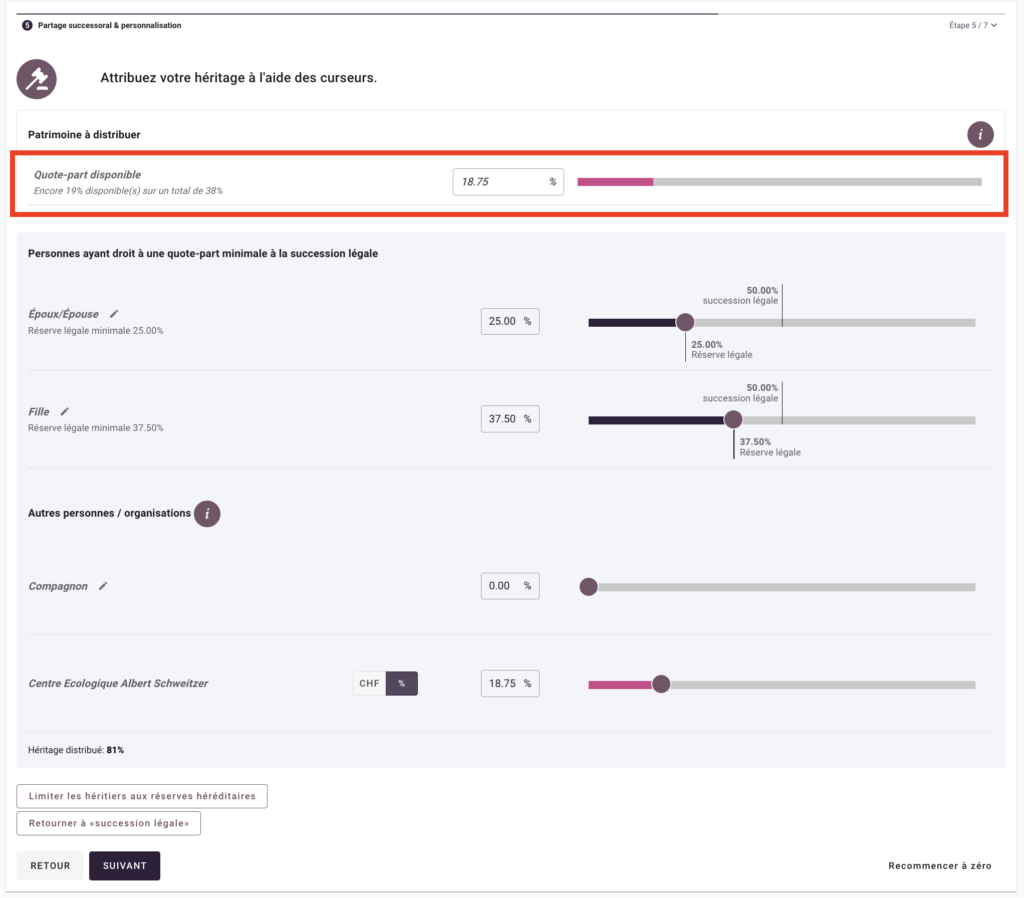Click the step 5 number badge
Image resolution: width=1024 pixels, height=898 pixels.
(27, 25)
